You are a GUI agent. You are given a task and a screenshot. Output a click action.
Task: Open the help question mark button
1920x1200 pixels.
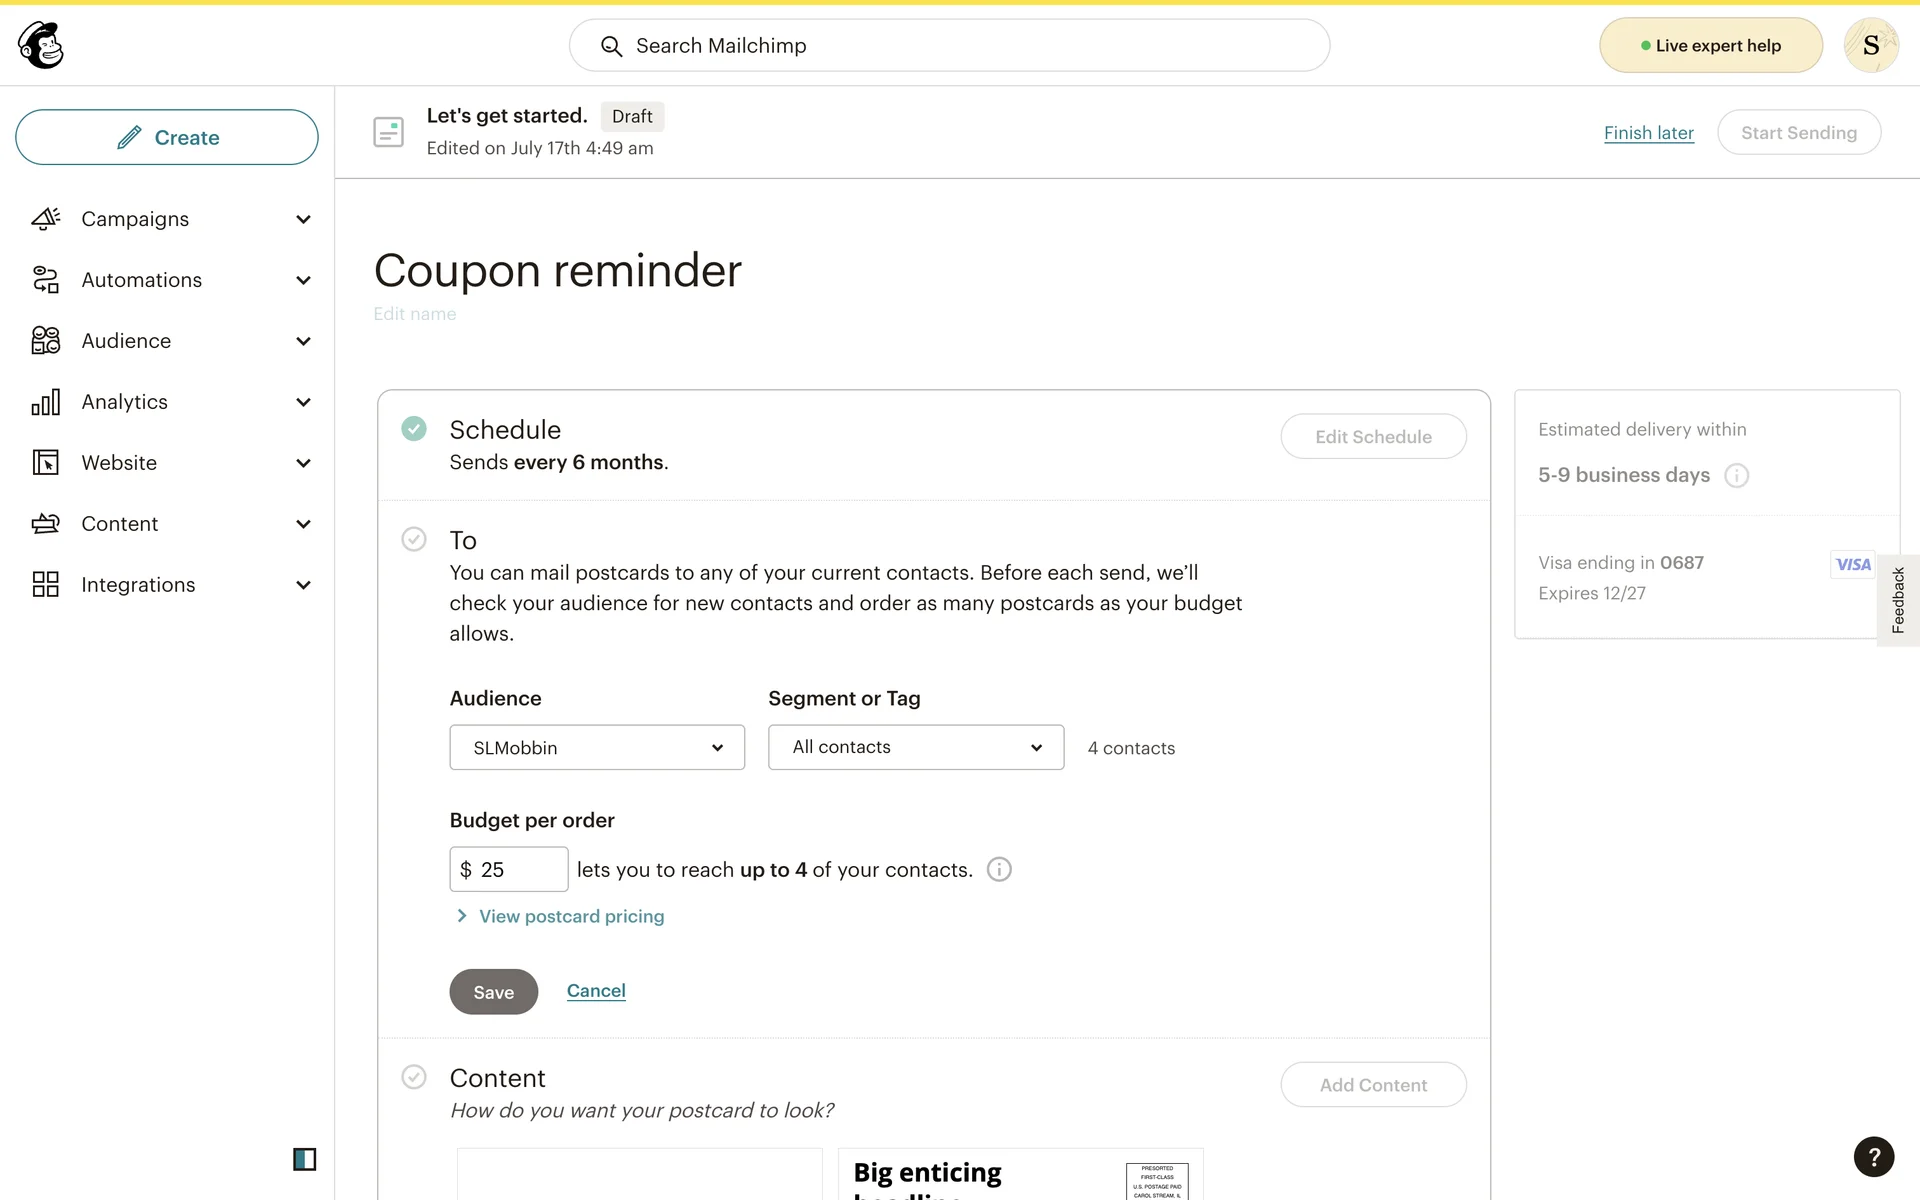pyautogui.click(x=1873, y=1157)
